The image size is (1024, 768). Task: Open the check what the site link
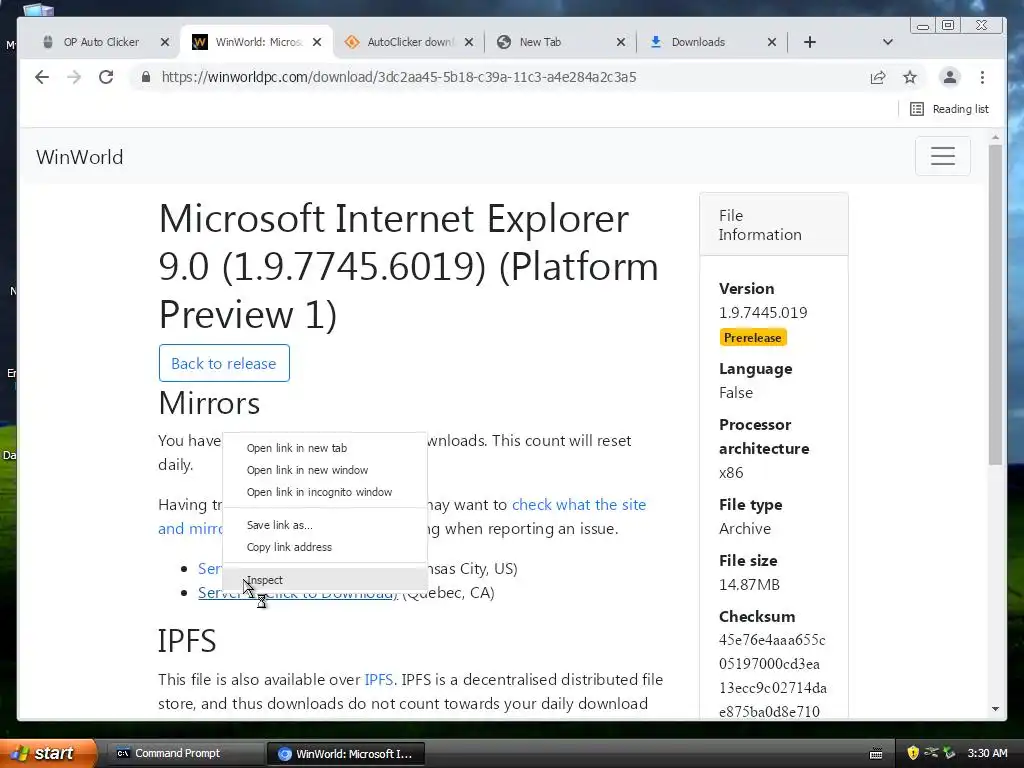click(x=579, y=505)
